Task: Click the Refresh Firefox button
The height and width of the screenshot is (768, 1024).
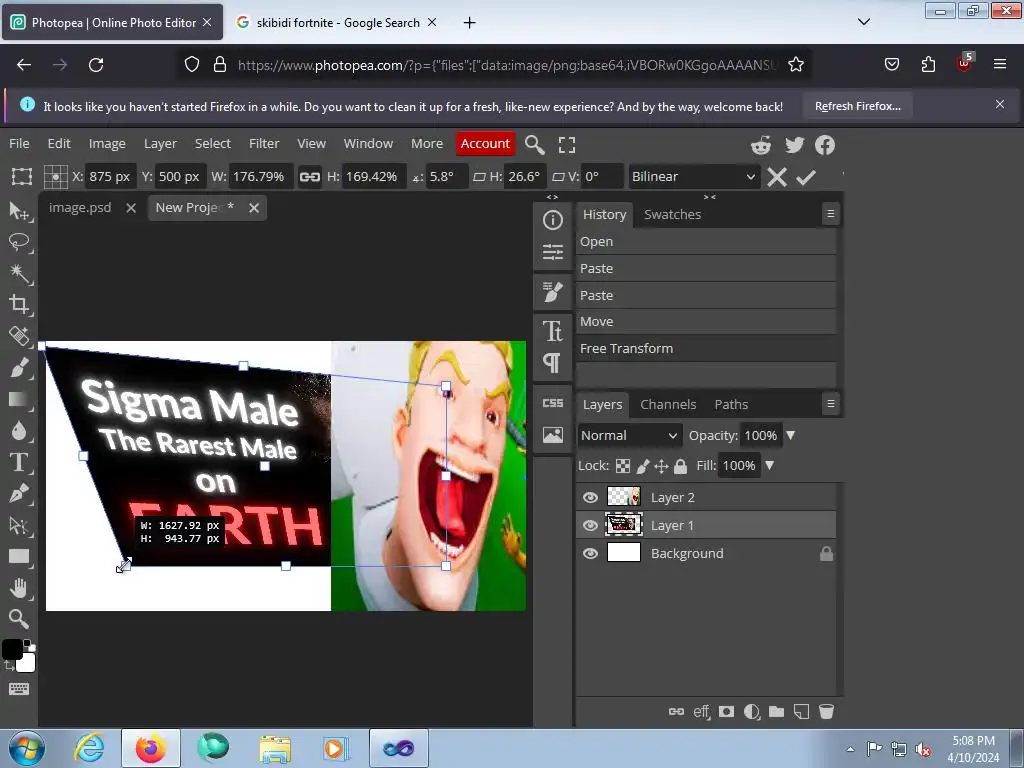Action: tap(857, 106)
